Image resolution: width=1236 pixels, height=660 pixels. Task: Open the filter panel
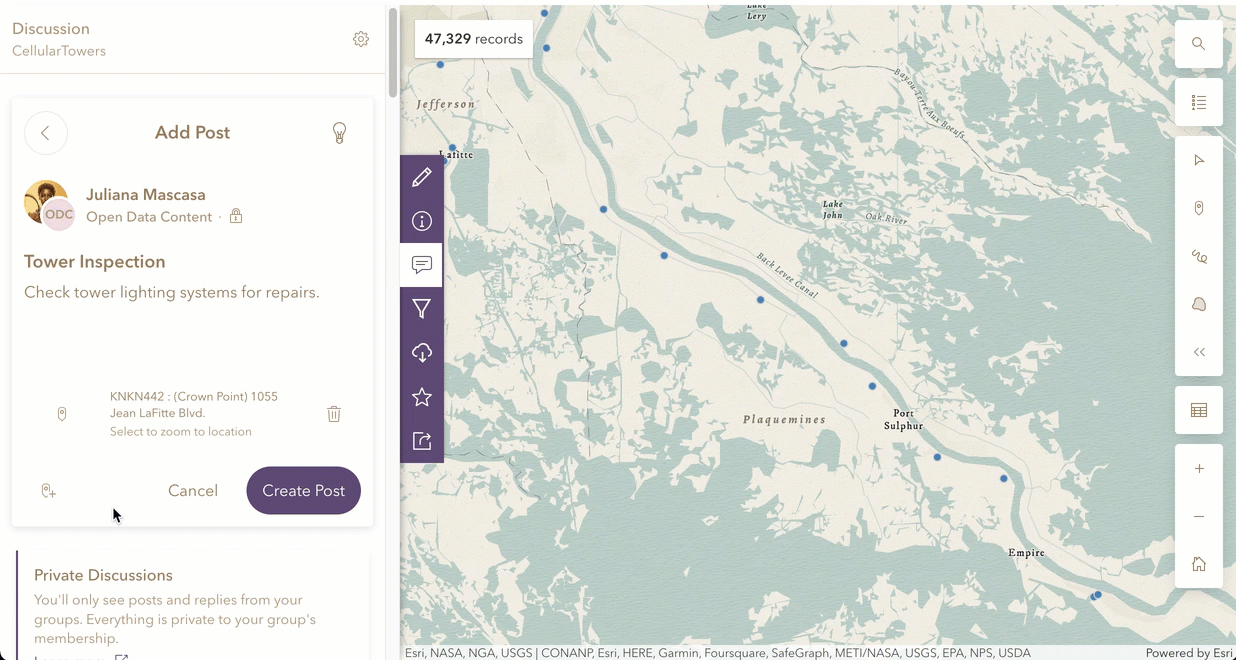pos(422,309)
